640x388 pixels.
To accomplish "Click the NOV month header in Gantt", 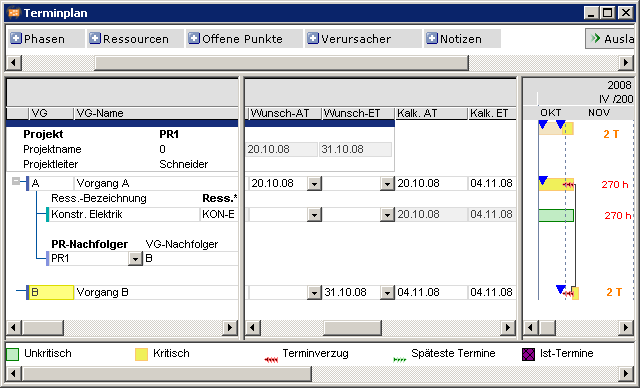I will point(599,113).
